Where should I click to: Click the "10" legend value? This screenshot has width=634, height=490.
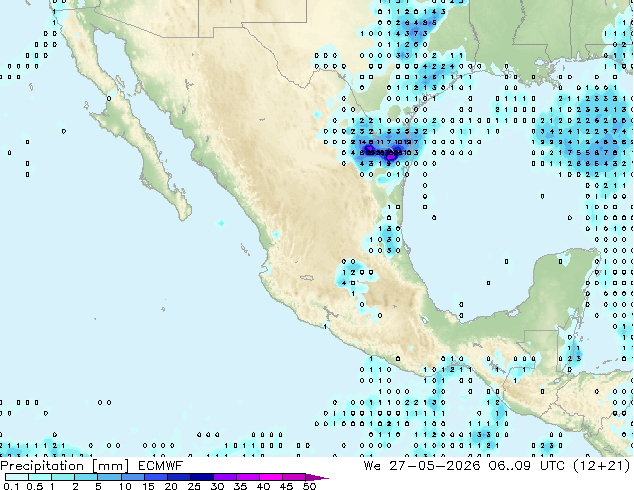[125, 486]
